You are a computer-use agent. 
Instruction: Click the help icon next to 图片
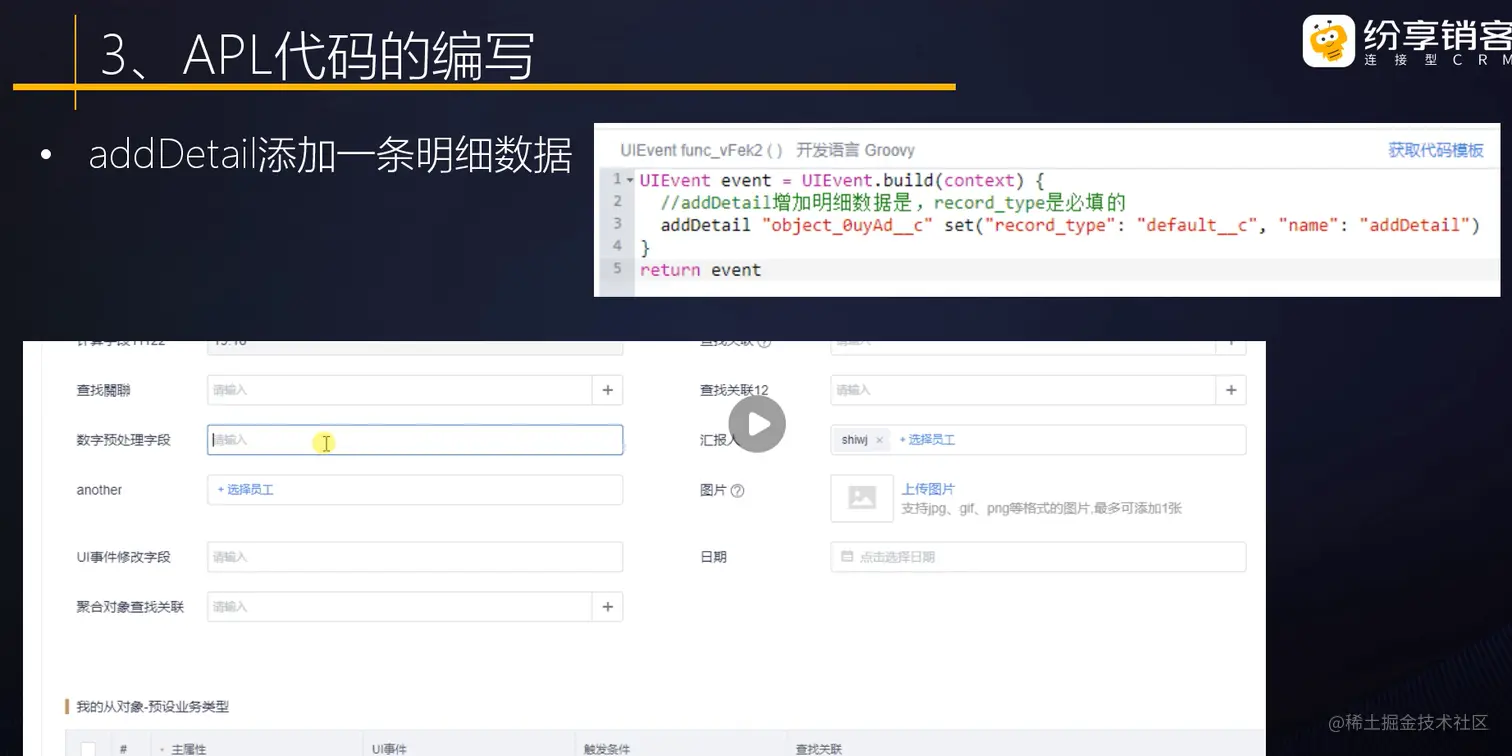click(738, 491)
